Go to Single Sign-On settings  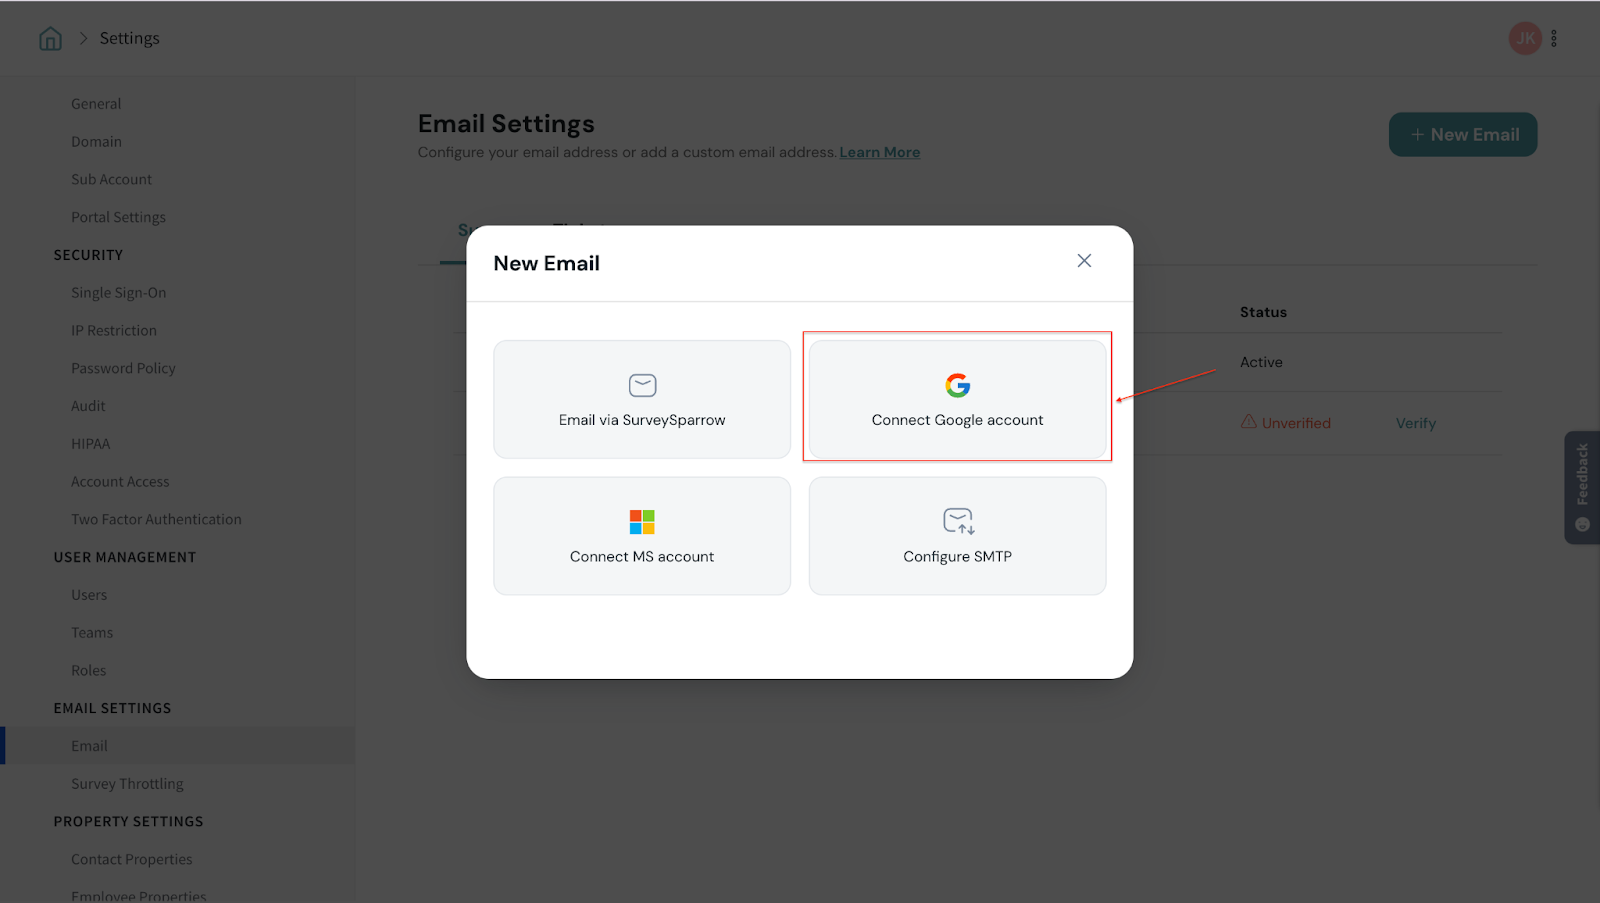(x=118, y=293)
